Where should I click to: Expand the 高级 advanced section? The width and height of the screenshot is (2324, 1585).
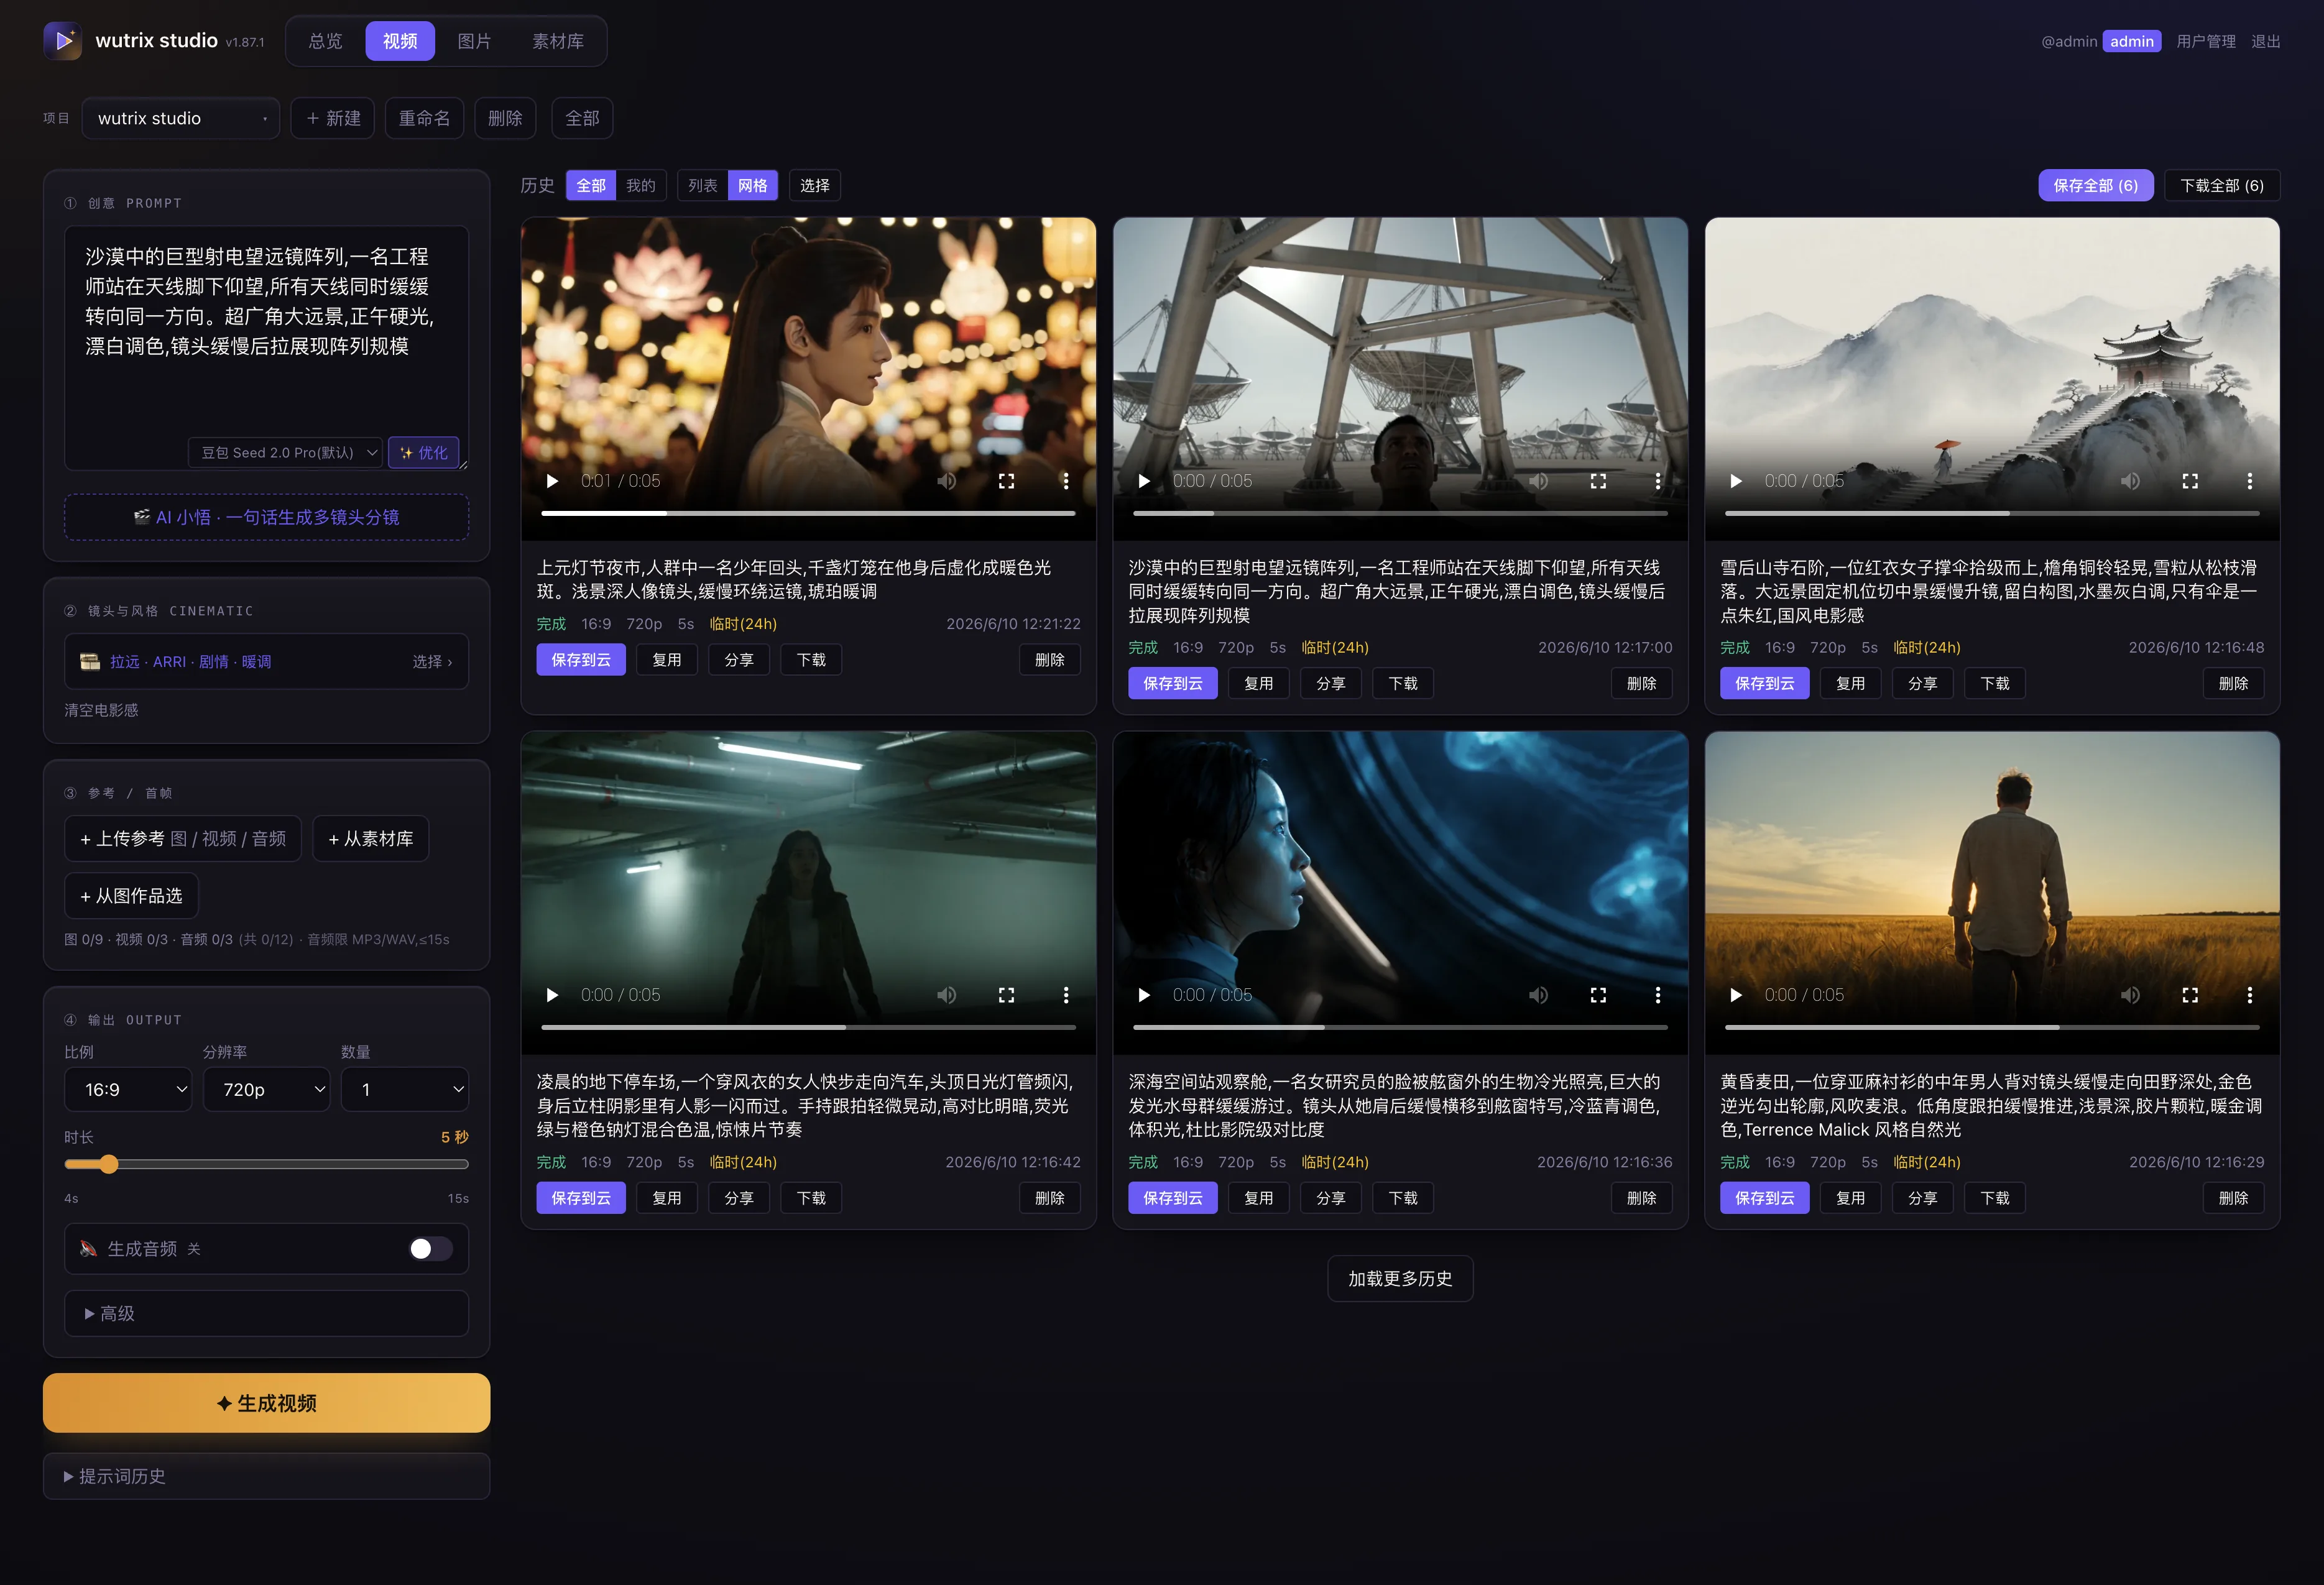pyautogui.click(x=266, y=1313)
